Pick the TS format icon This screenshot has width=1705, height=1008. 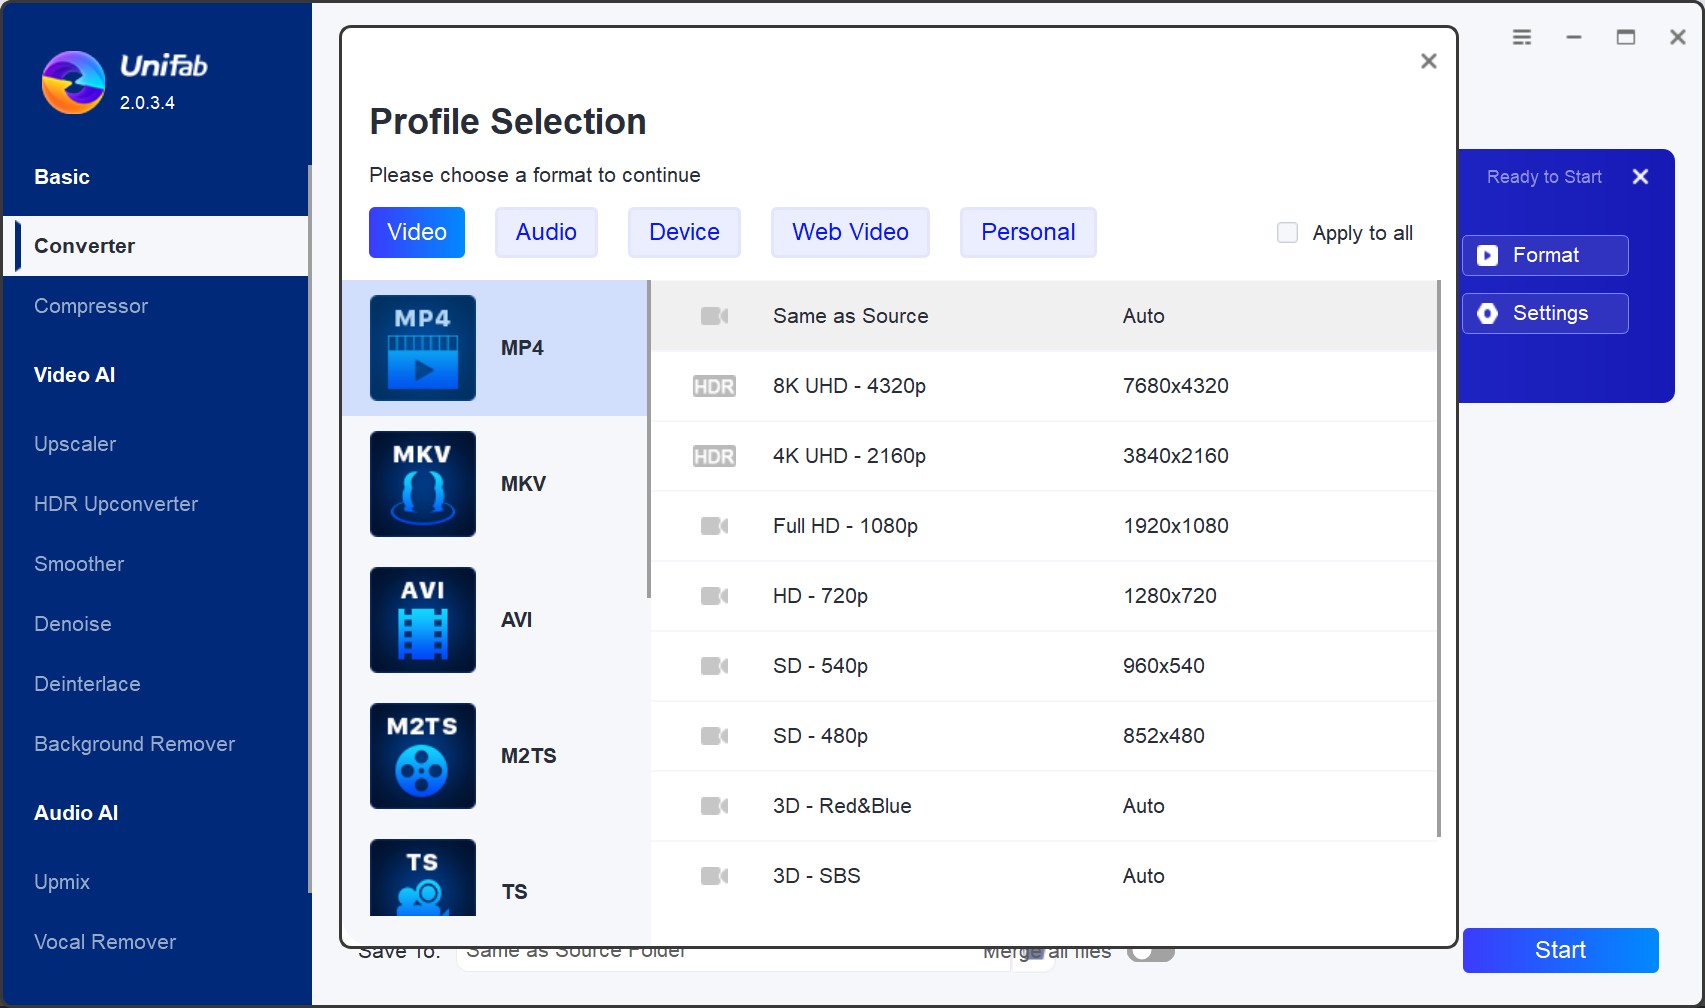pos(423,878)
